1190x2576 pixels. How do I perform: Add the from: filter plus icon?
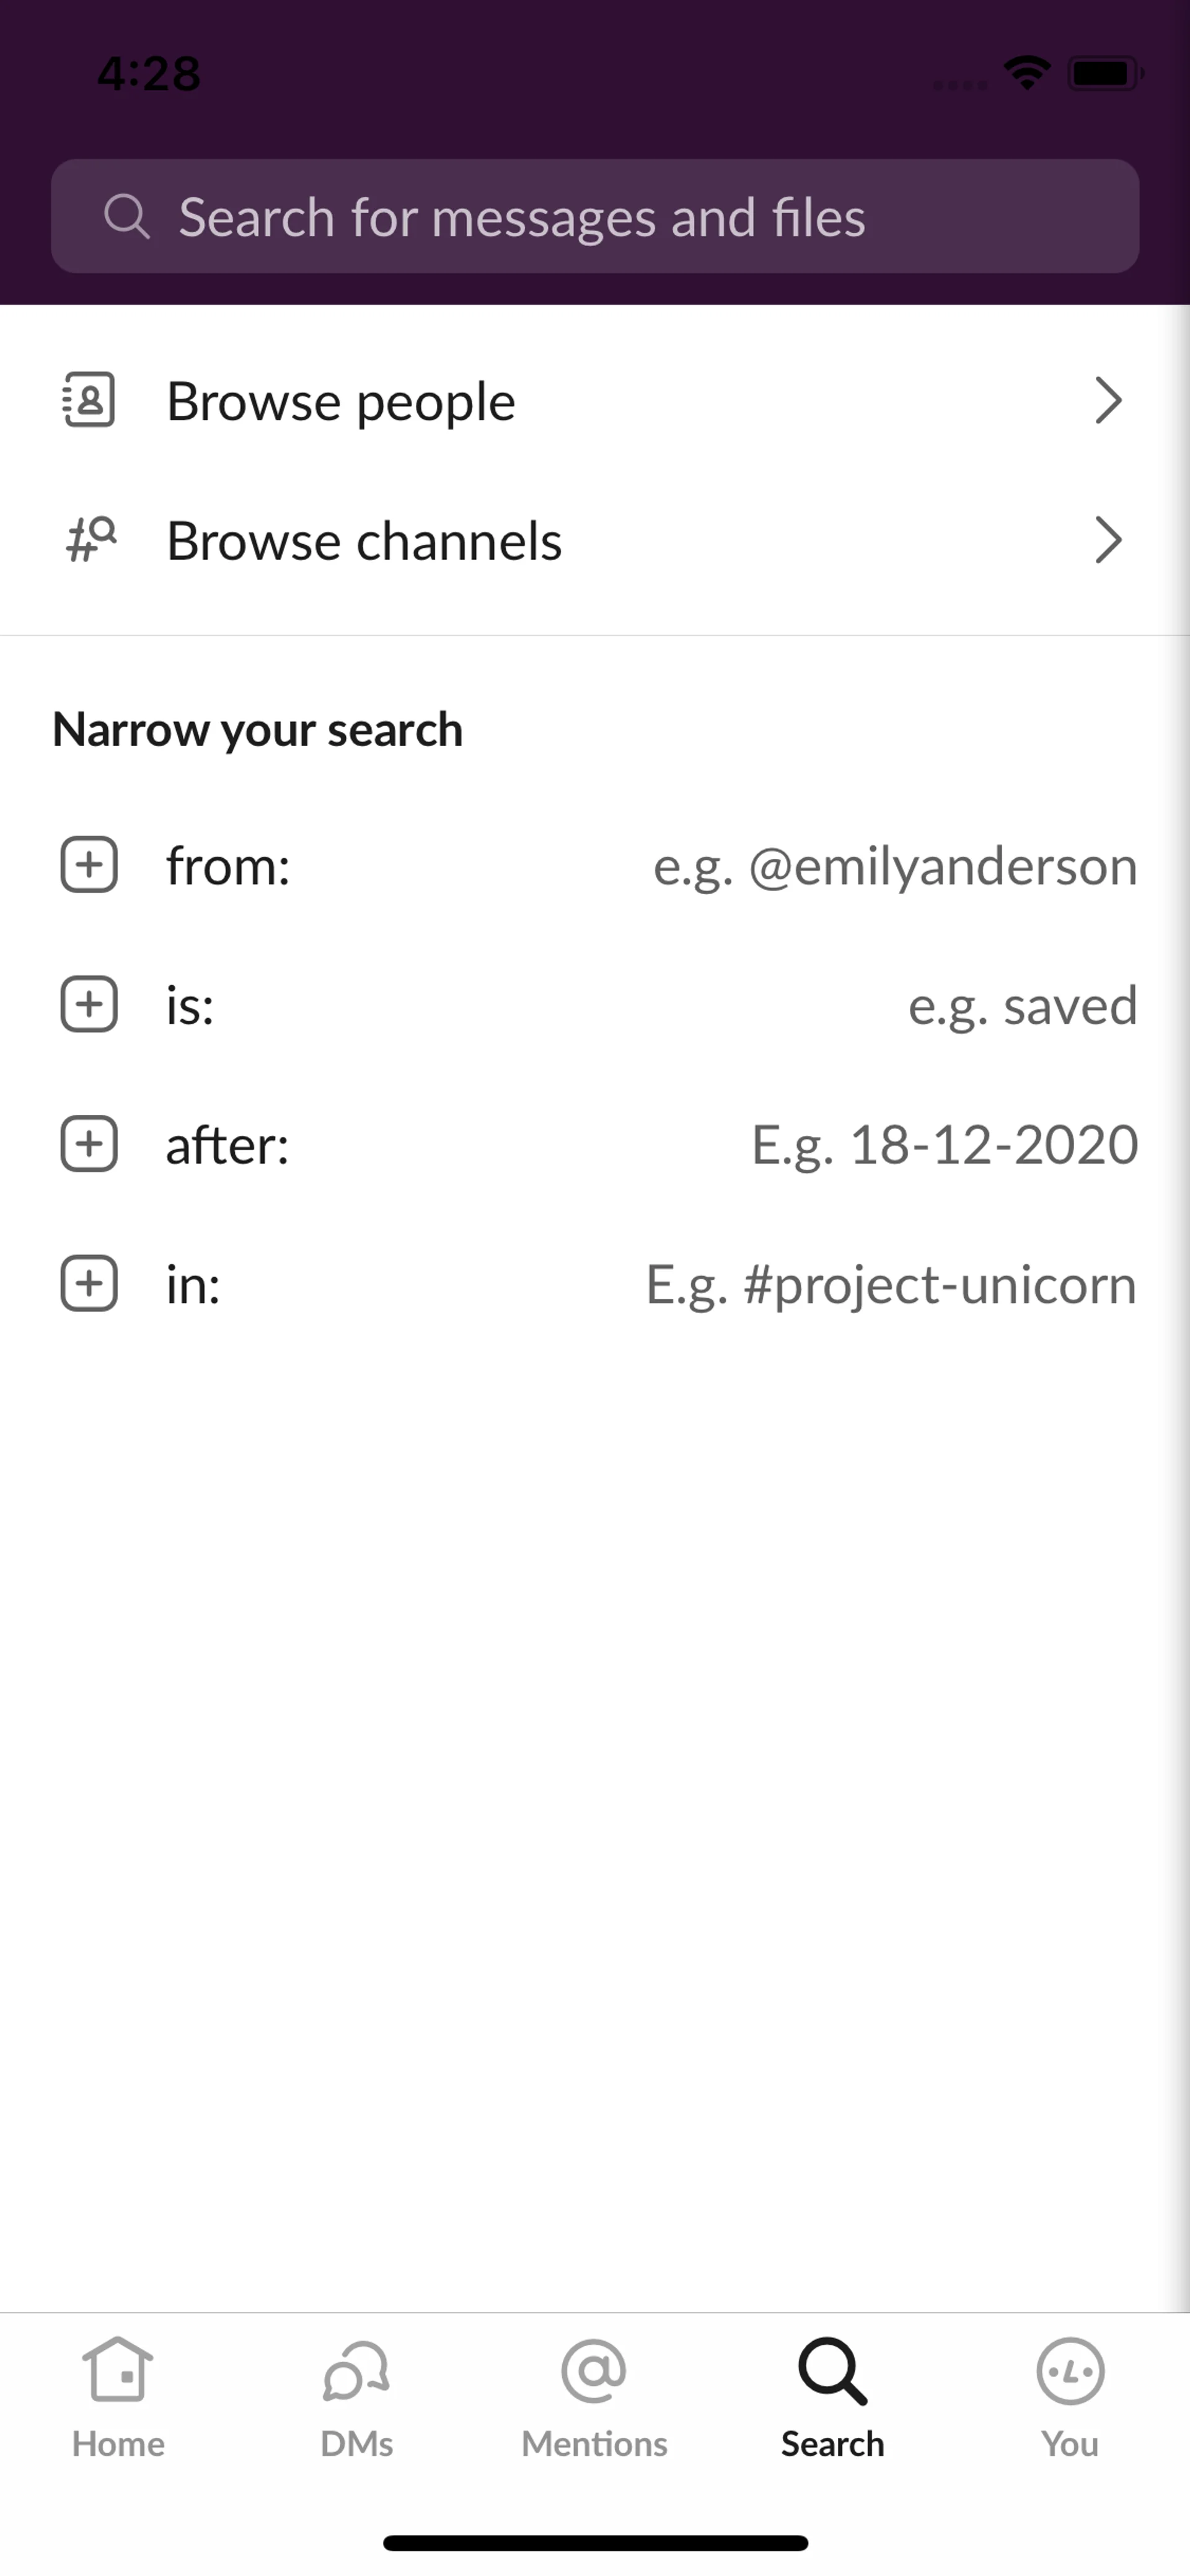pos(89,865)
